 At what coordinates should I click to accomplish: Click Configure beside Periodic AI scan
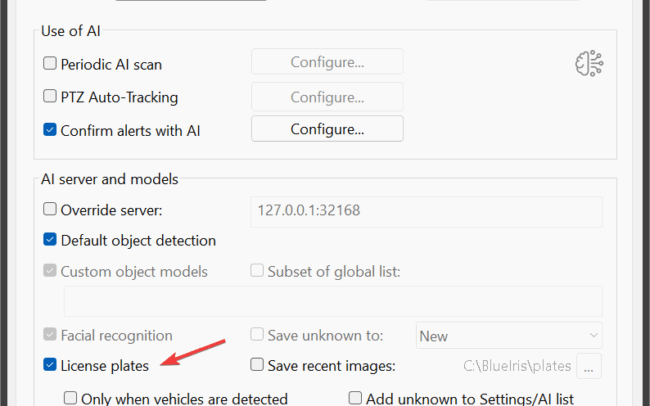point(327,63)
